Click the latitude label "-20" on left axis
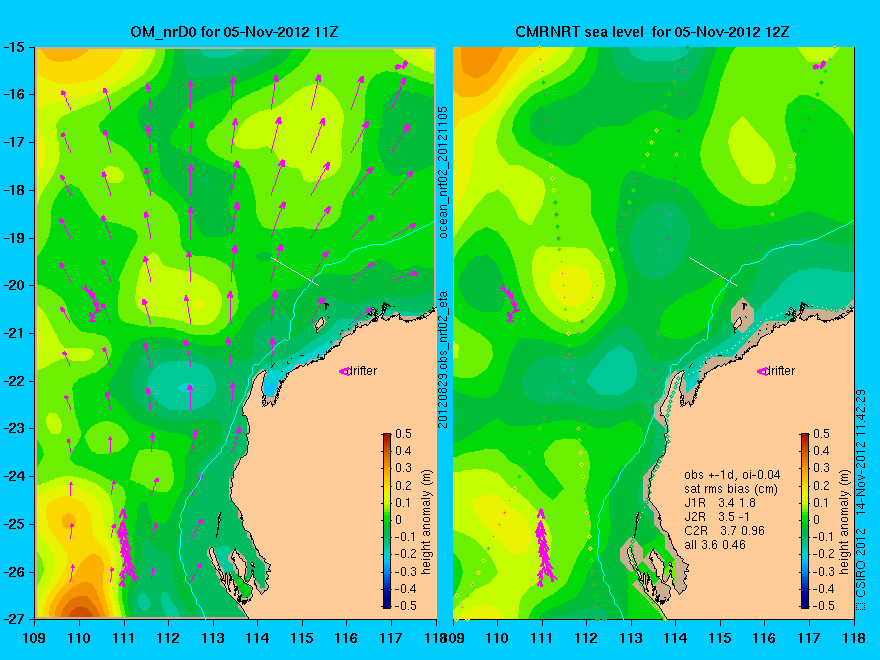Viewport: 880px width, 660px height. point(13,285)
